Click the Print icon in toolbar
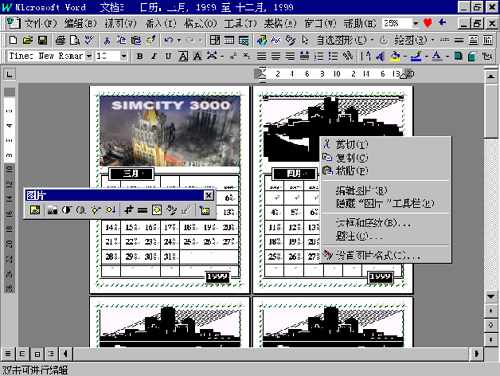Screen dimensions: 500x376 coord(60,40)
